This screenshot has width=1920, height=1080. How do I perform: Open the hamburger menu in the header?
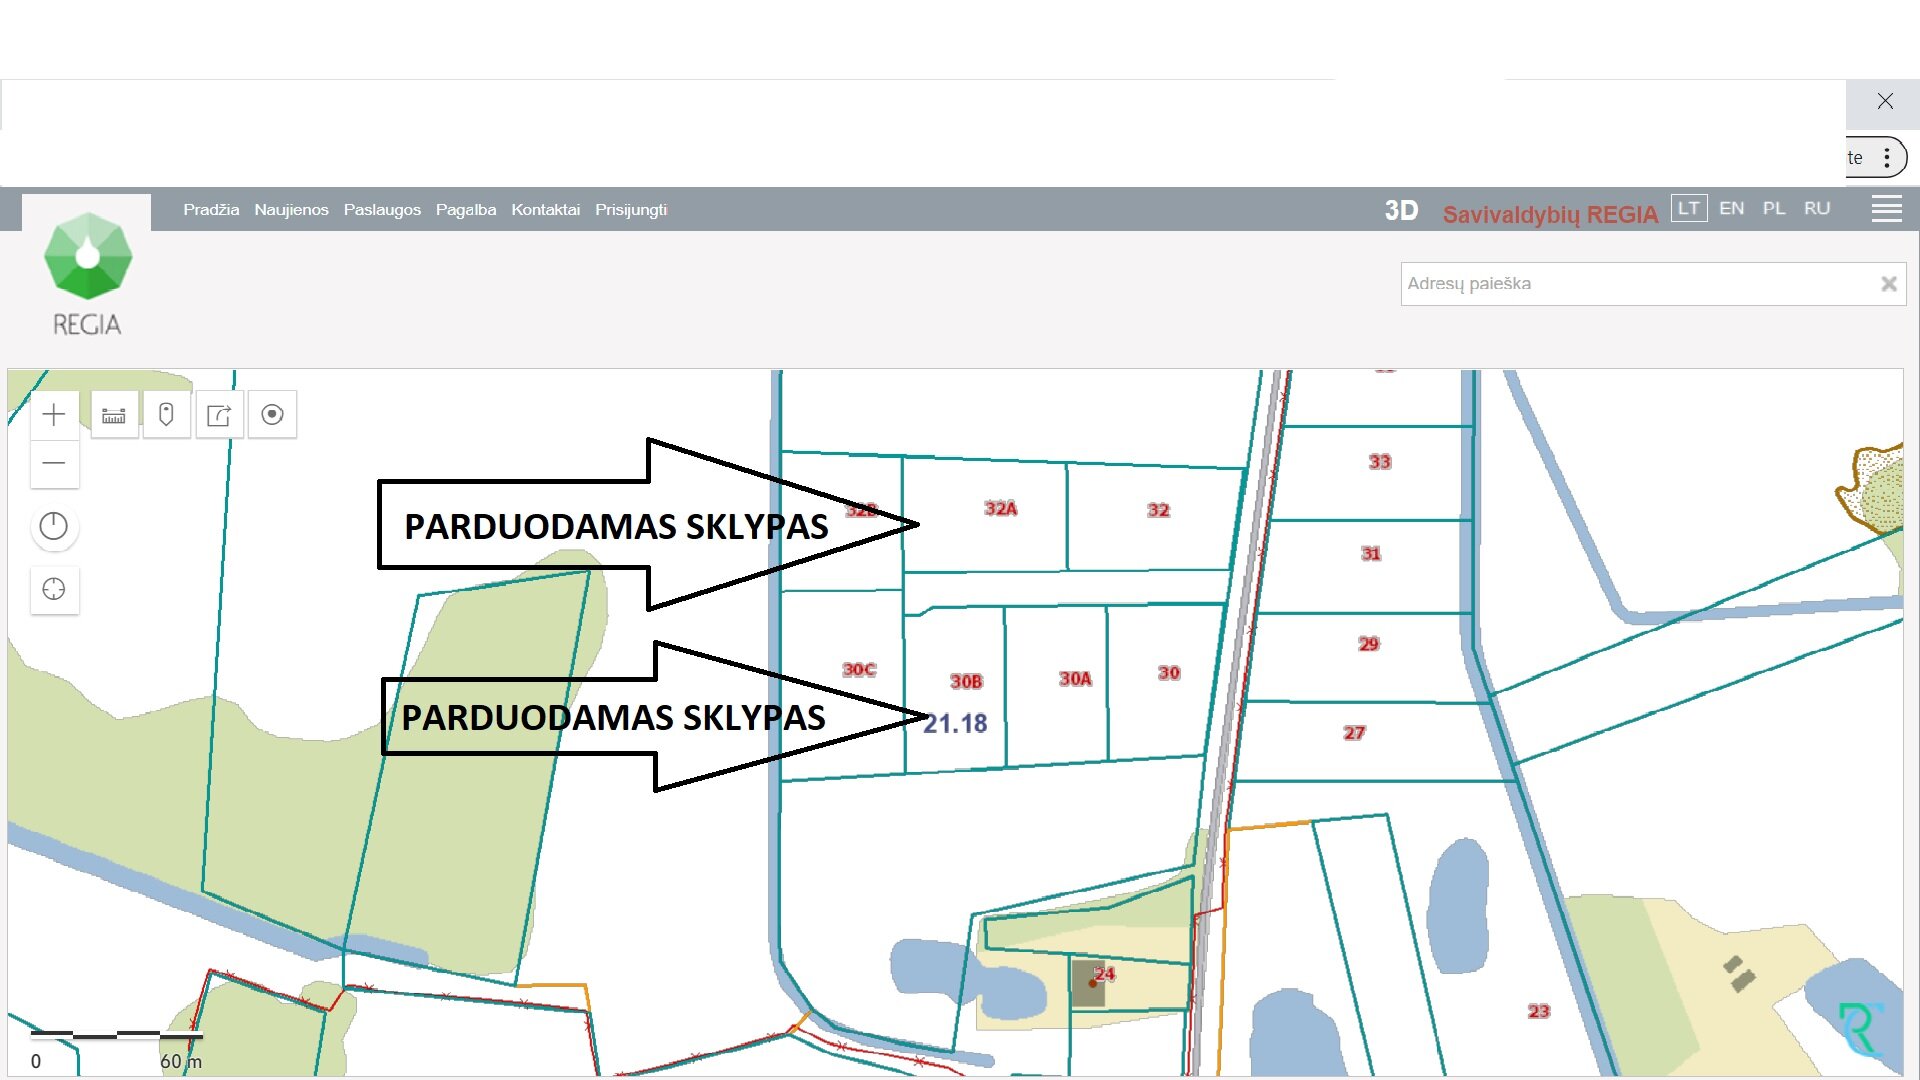(1886, 209)
